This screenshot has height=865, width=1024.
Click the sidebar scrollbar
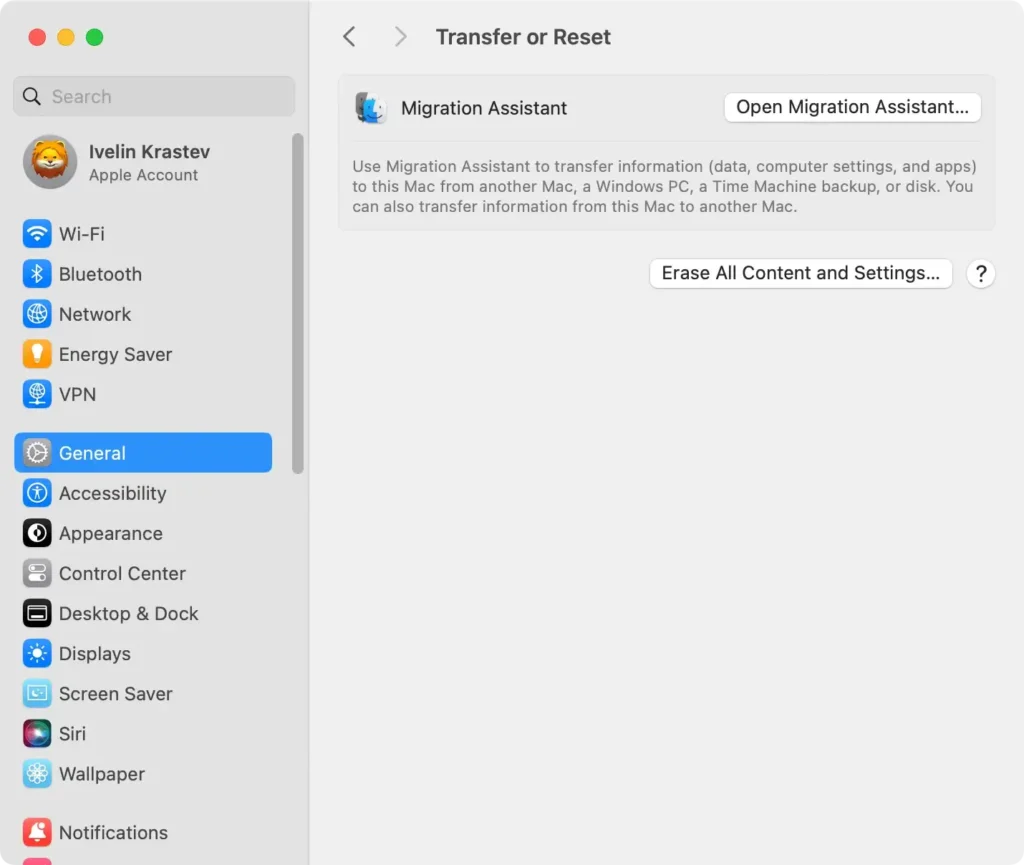[298, 304]
